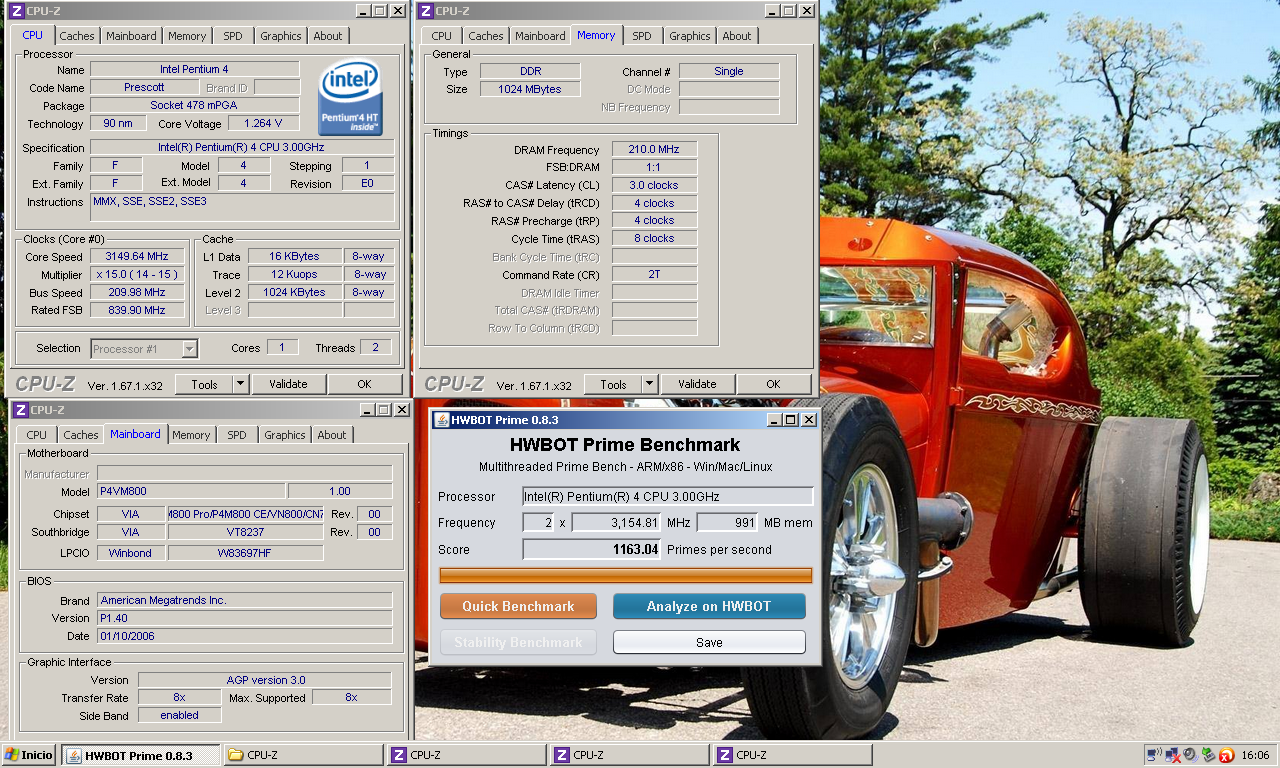Image resolution: width=1280 pixels, height=768 pixels.
Task: Click the Score field showing 1163.04
Action: click(592, 549)
